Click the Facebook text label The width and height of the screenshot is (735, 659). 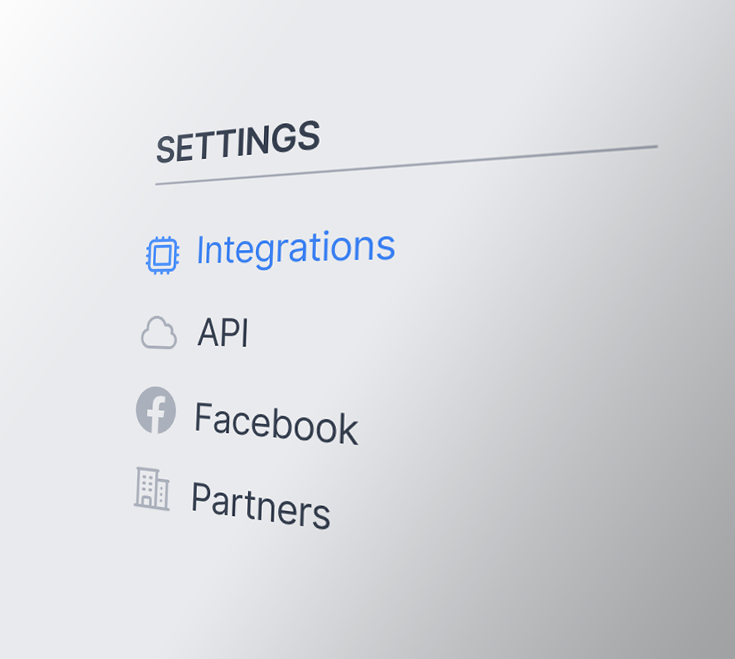[x=275, y=423]
